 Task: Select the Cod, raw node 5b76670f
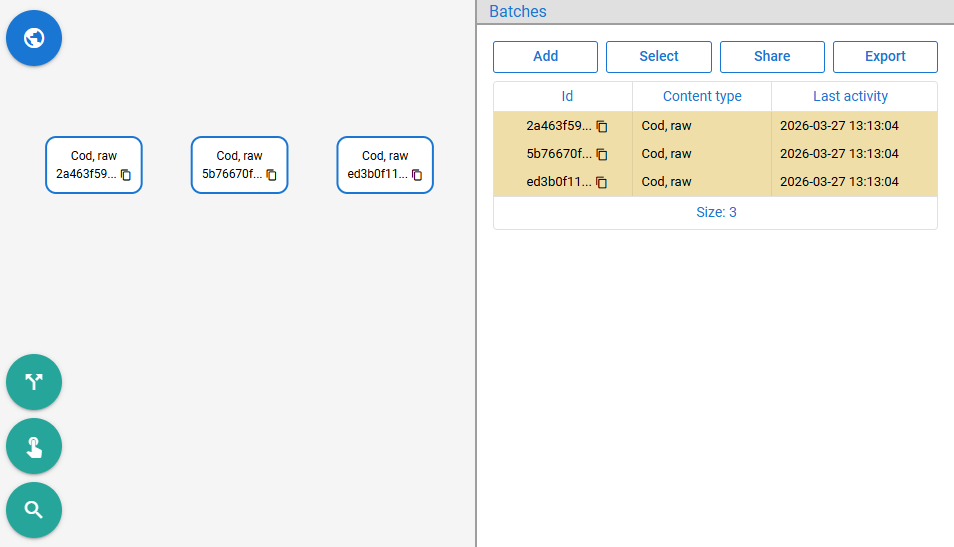click(x=240, y=165)
